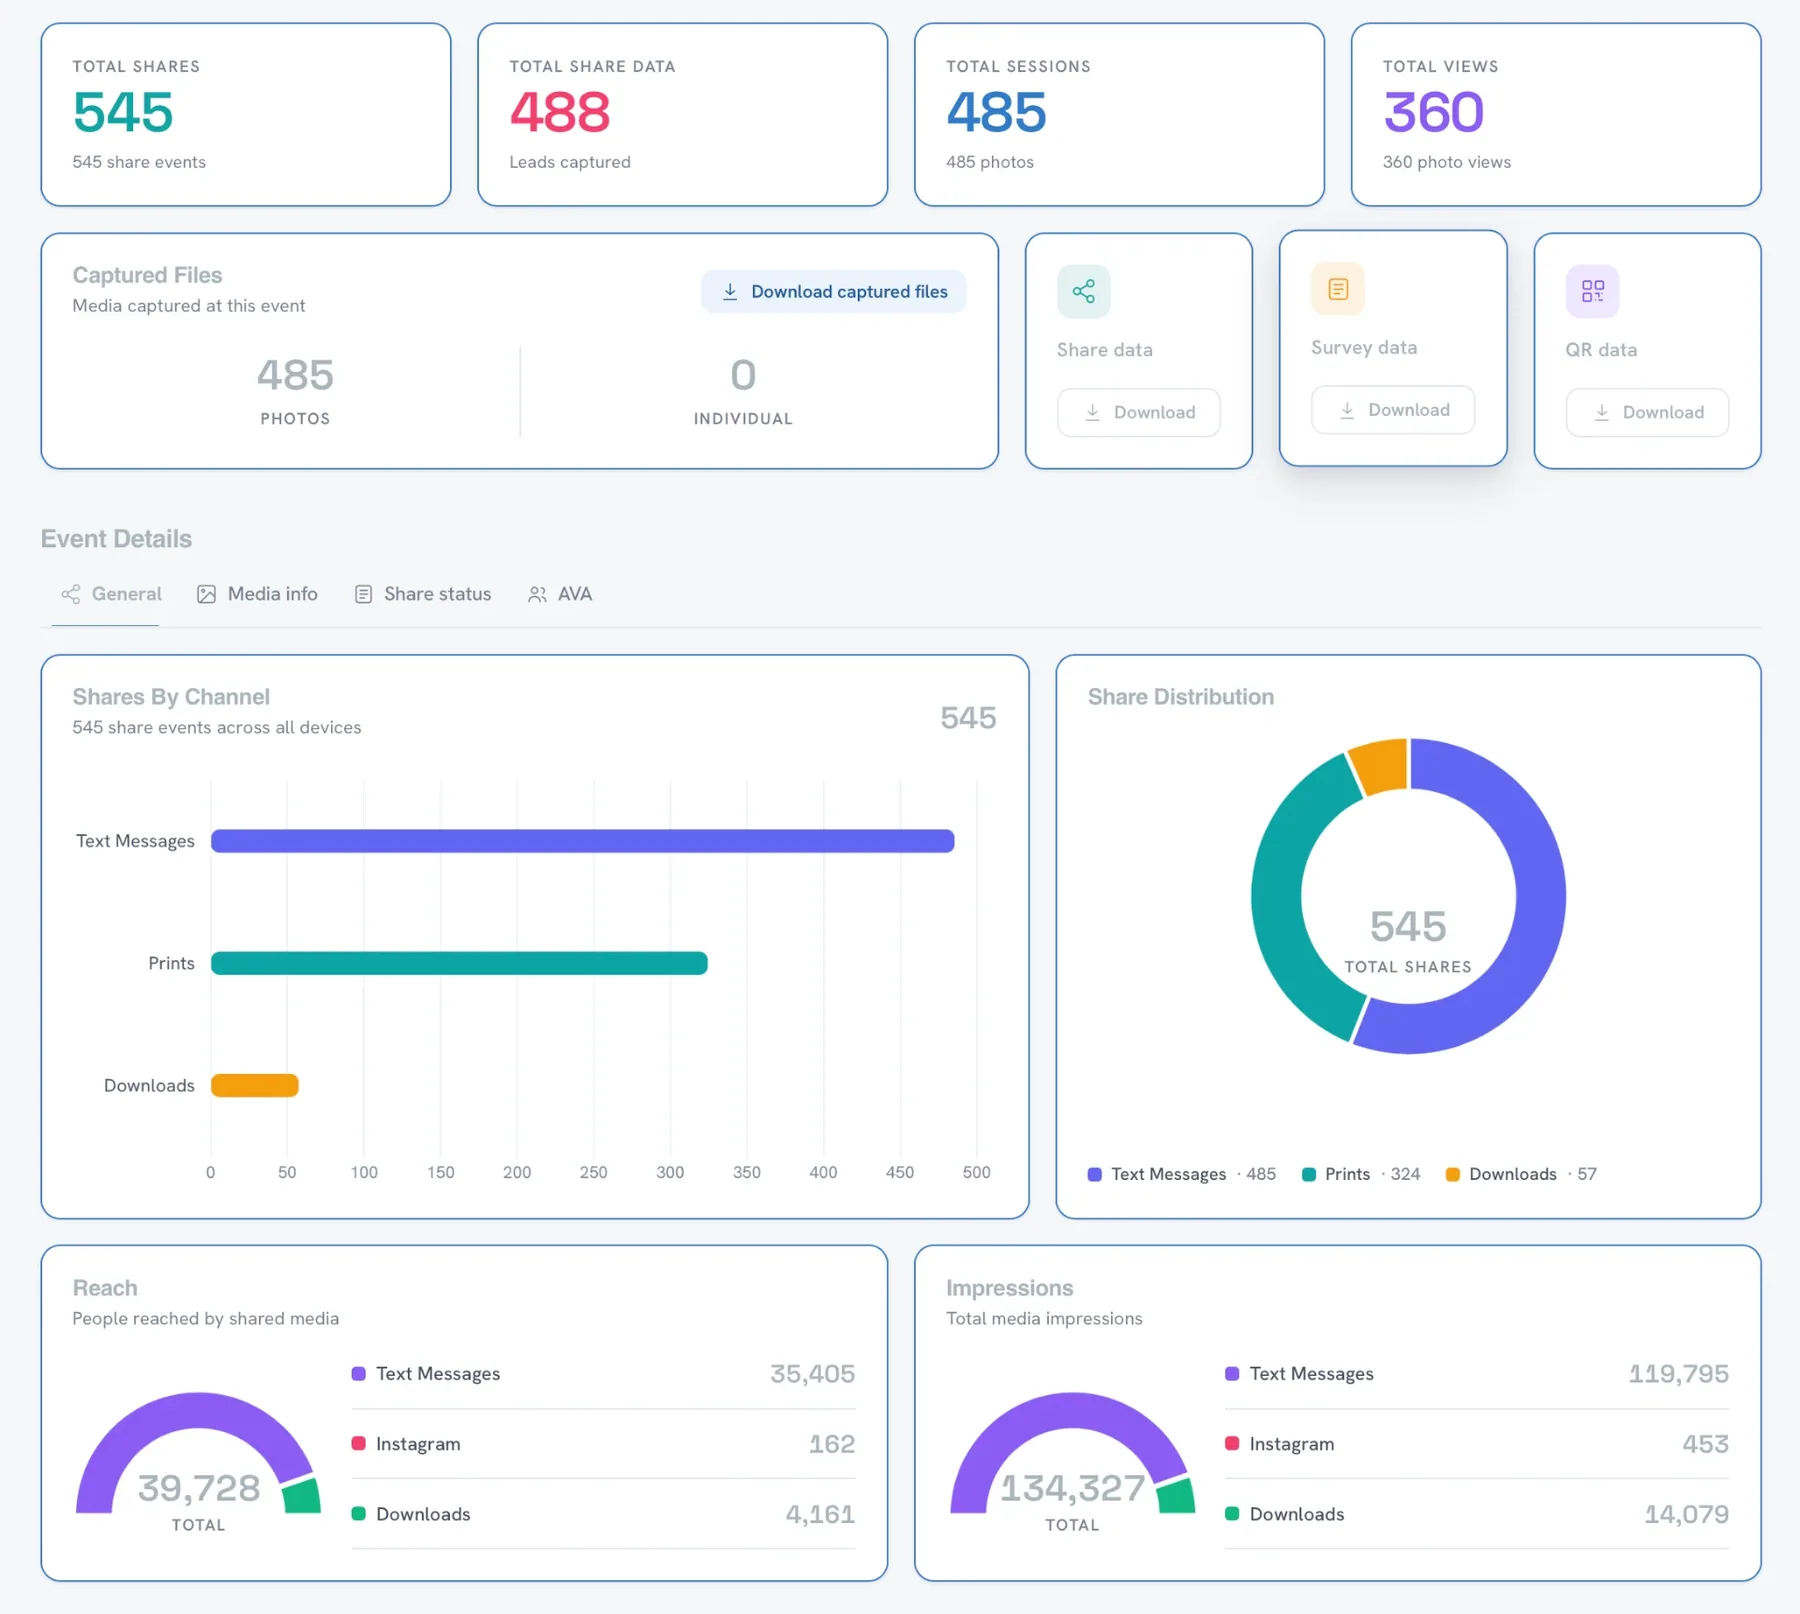Click the Impressions Instagram value 453
This screenshot has height=1614, width=1800.
(1705, 1444)
